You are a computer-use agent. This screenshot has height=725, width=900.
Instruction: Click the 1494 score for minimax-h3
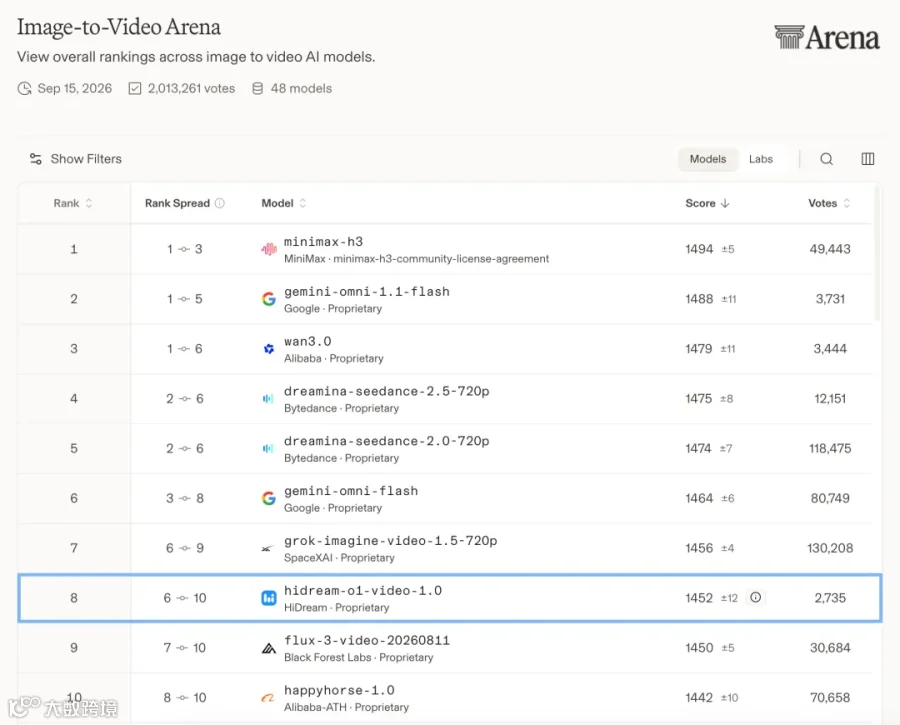coord(699,249)
